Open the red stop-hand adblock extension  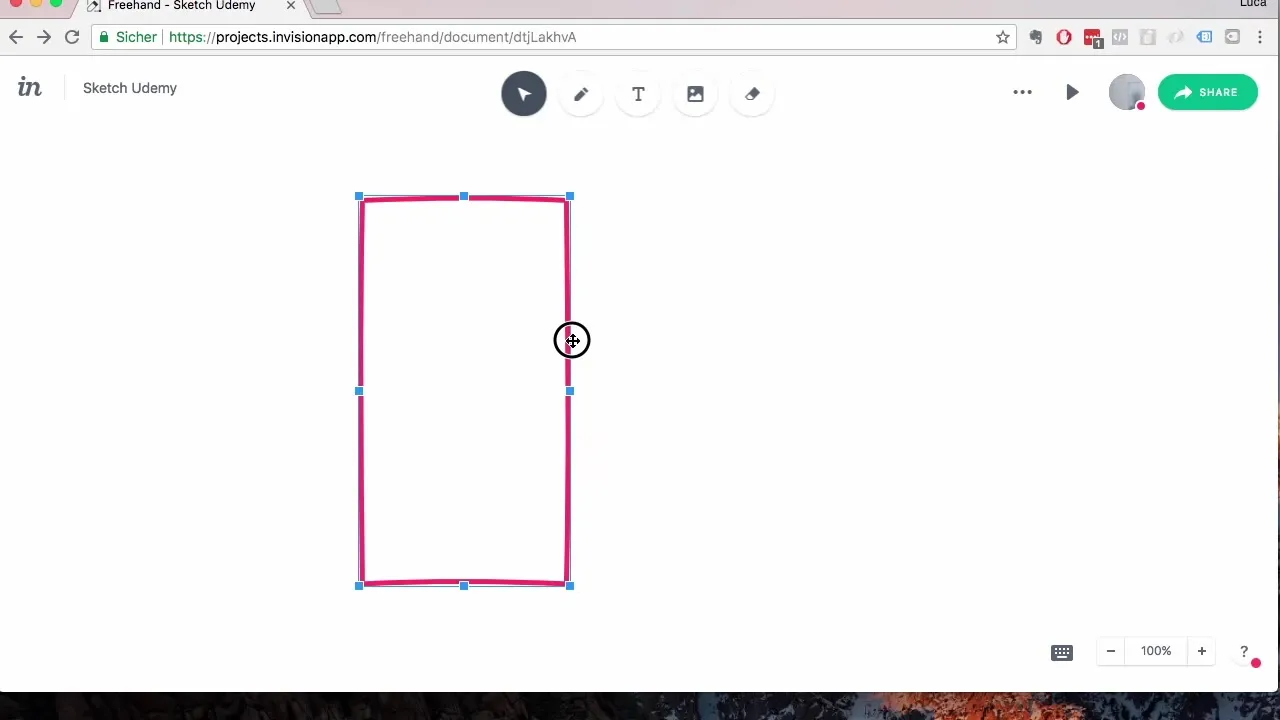(x=1064, y=37)
